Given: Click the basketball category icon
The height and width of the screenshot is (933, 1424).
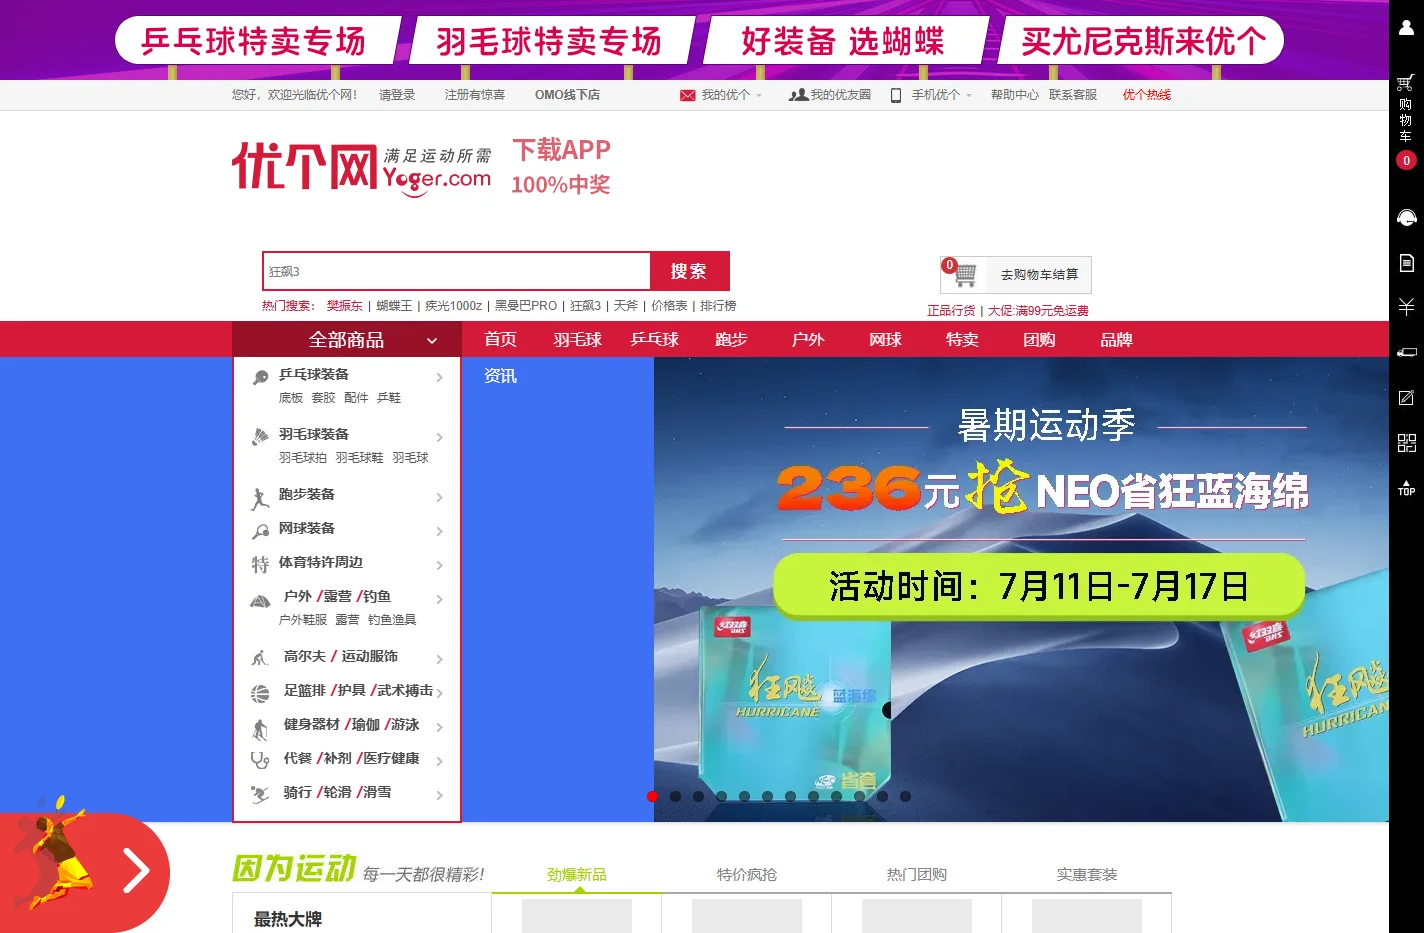Looking at the screenshot, I should tap(260, 693).
